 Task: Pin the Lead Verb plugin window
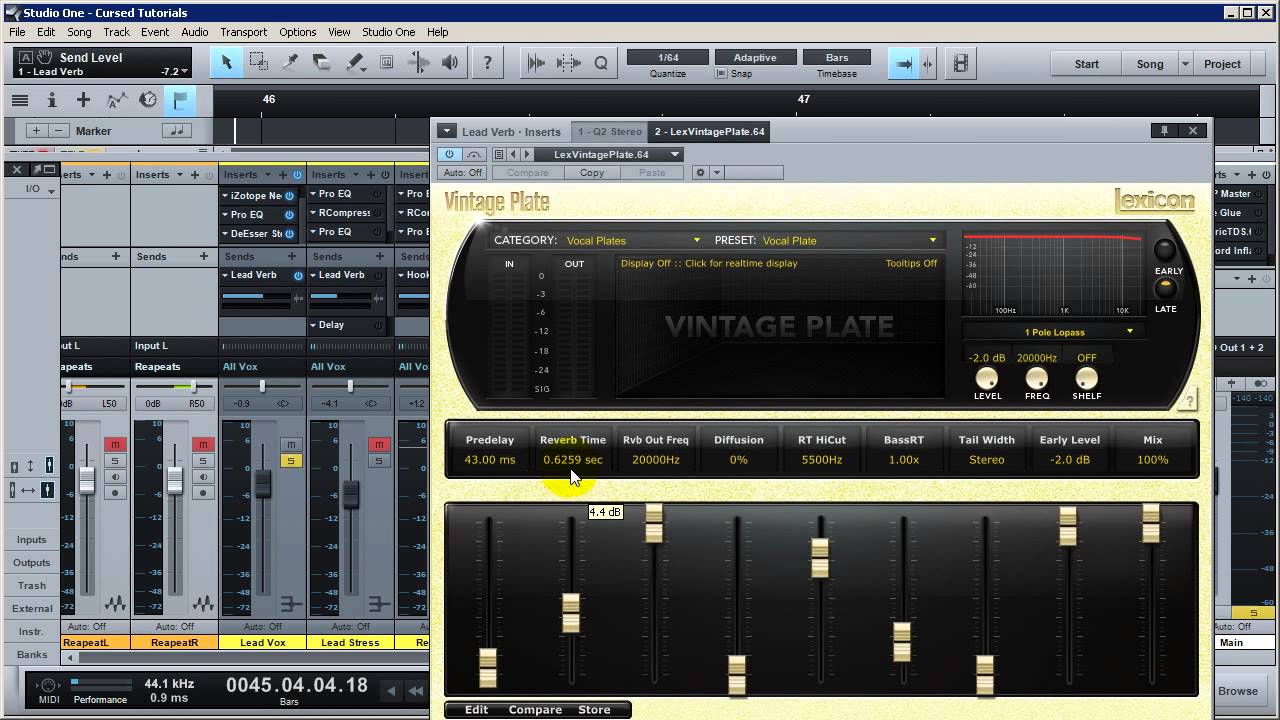[x=1165, y=131]
